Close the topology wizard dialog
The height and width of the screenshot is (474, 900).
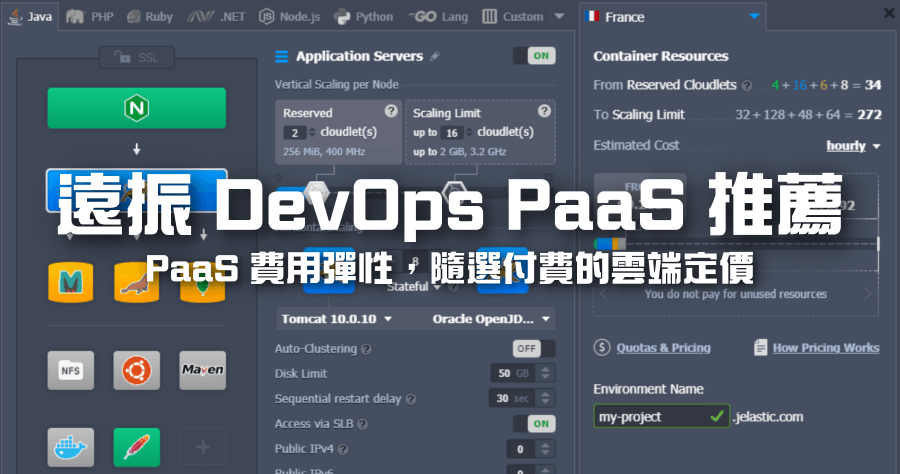pyautogui.click(x=889, y=13)
